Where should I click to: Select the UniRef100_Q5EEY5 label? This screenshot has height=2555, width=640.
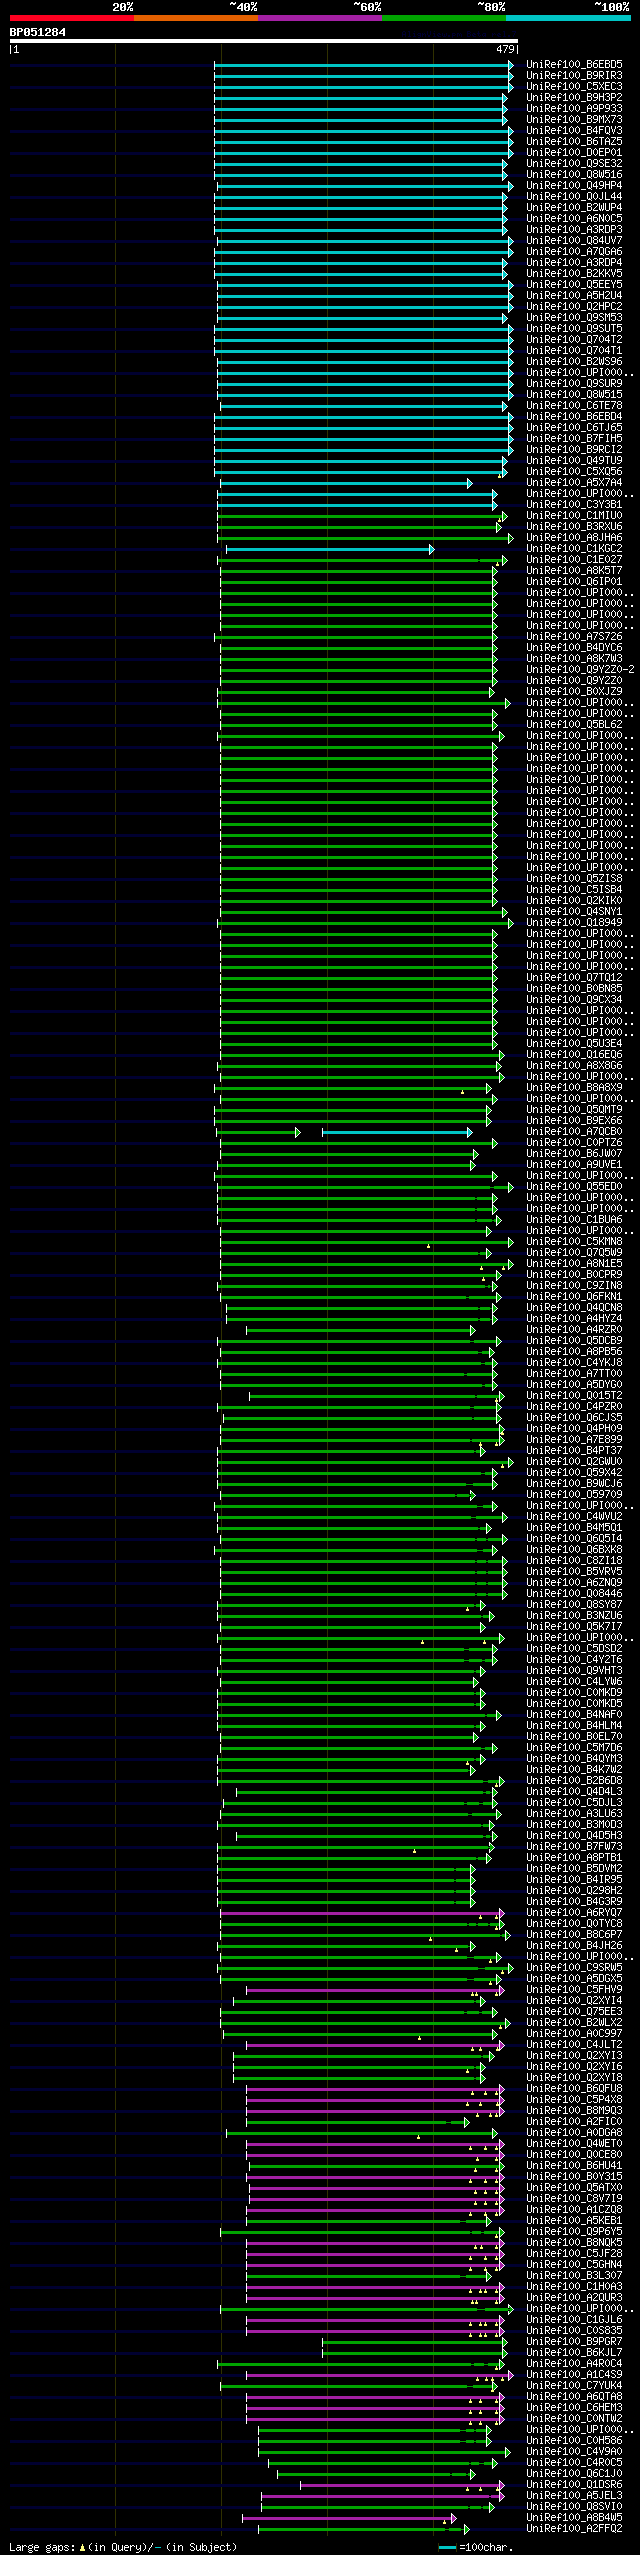pos(574,285)
